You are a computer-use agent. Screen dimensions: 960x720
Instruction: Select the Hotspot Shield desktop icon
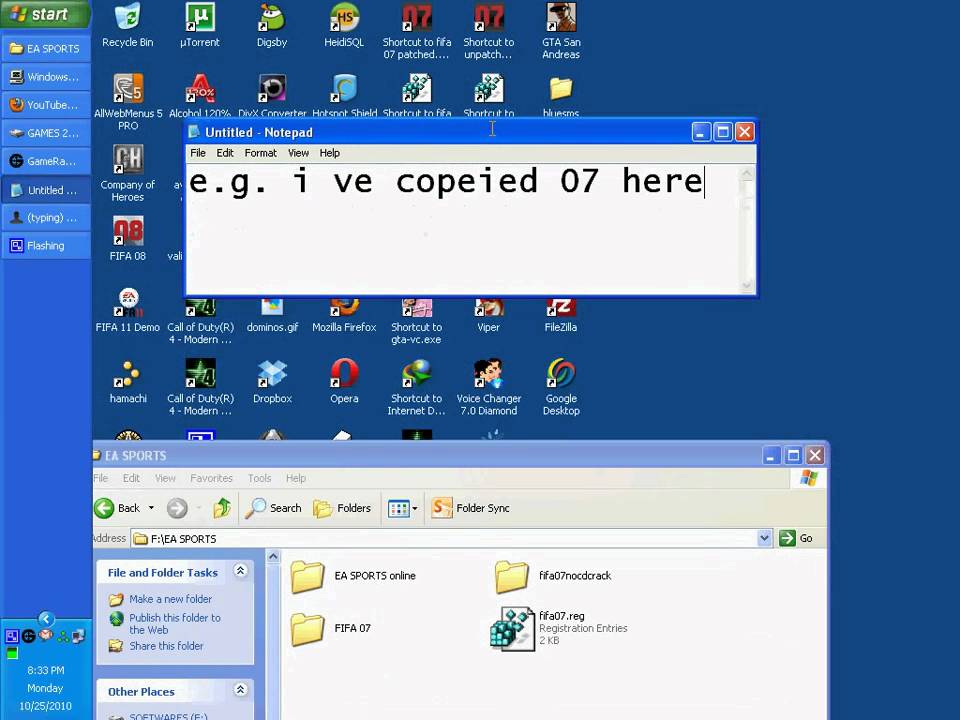coord(344,96)
